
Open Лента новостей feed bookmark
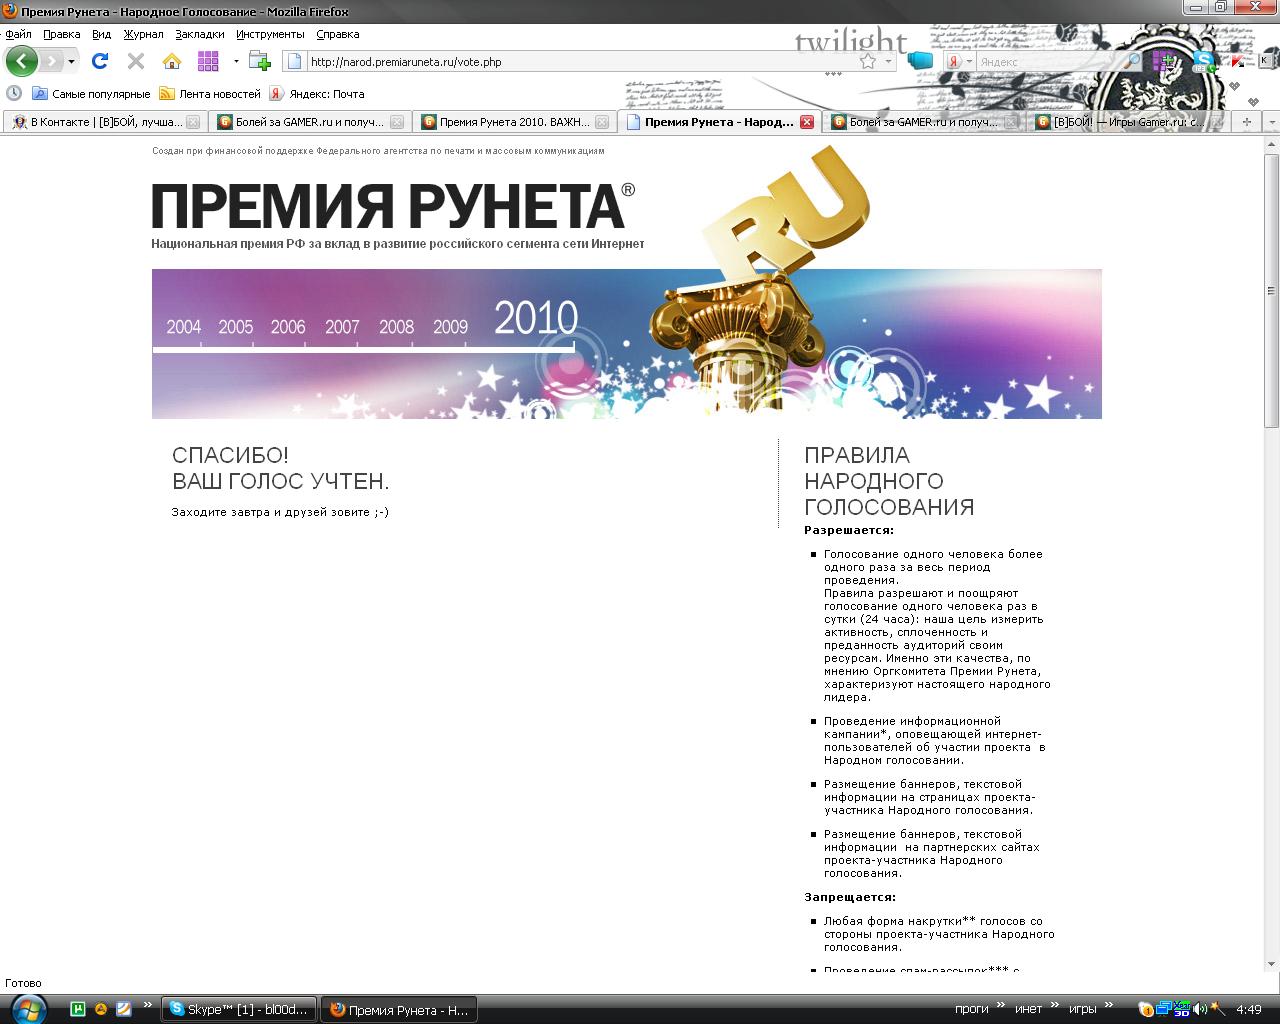click(x=210, y=94)
